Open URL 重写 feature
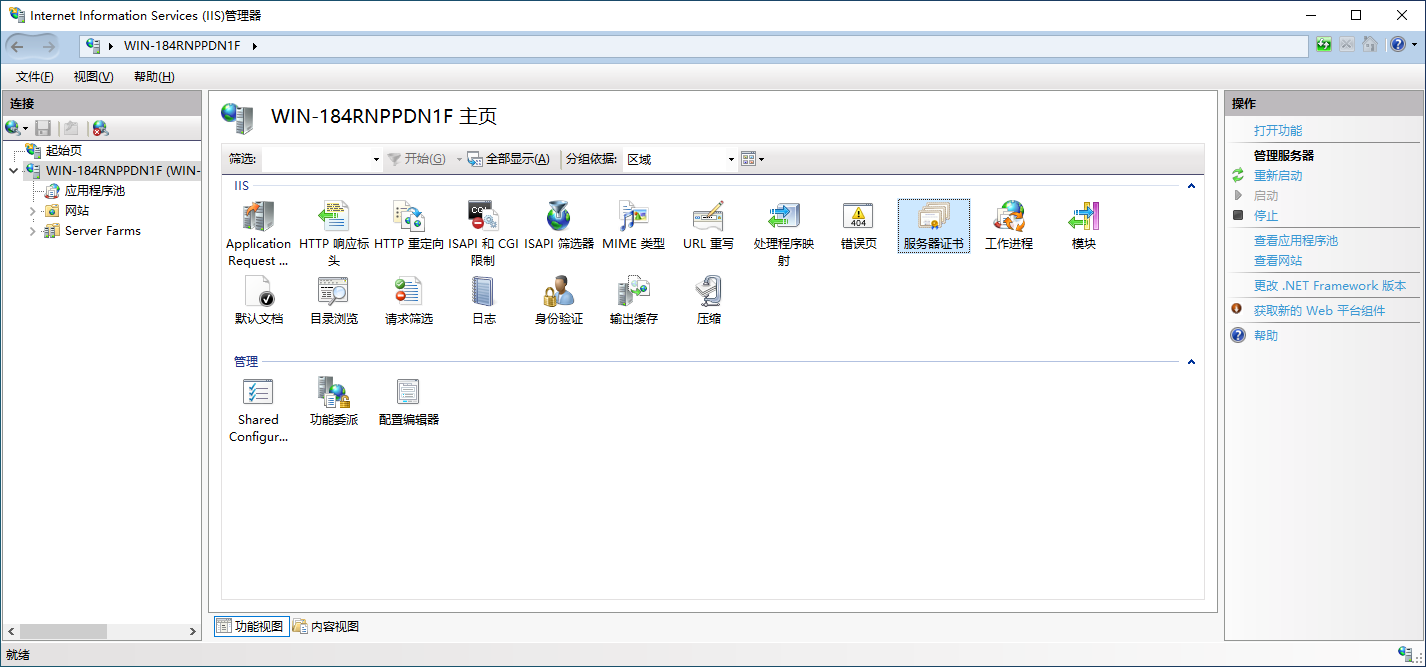Image resolution: width=1426 pixels, height=667 pixels. pyautogui.click(x=709, y=226)
